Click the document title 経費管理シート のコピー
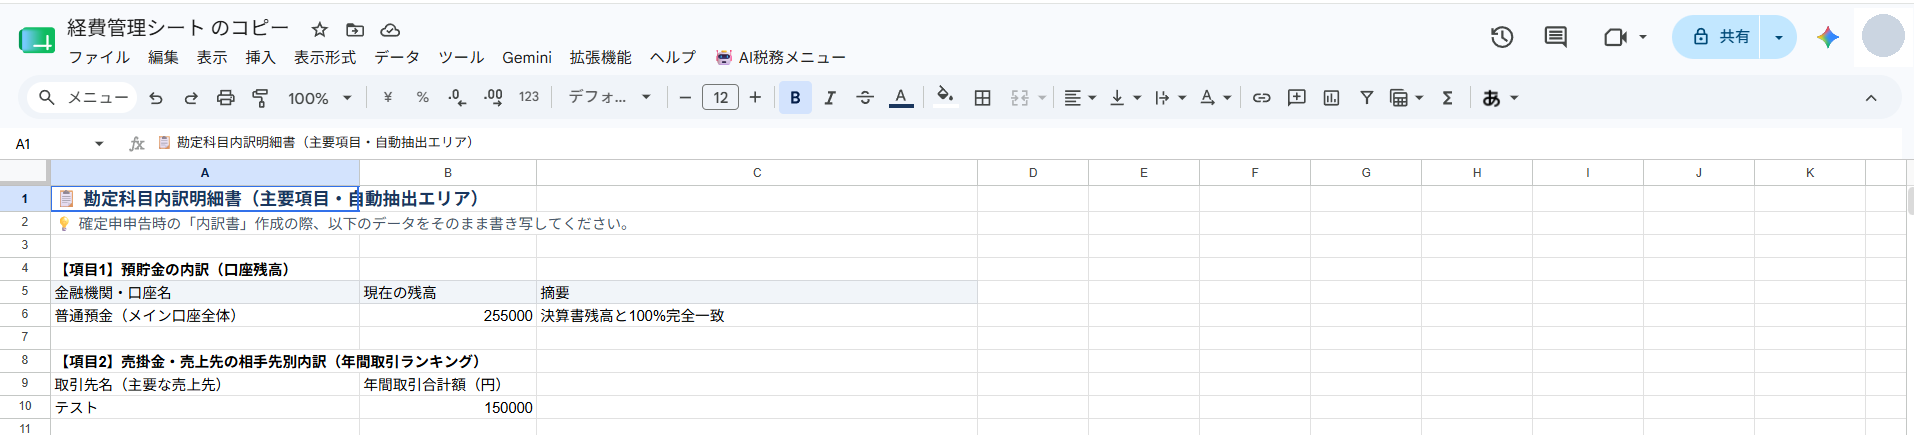 178,28
